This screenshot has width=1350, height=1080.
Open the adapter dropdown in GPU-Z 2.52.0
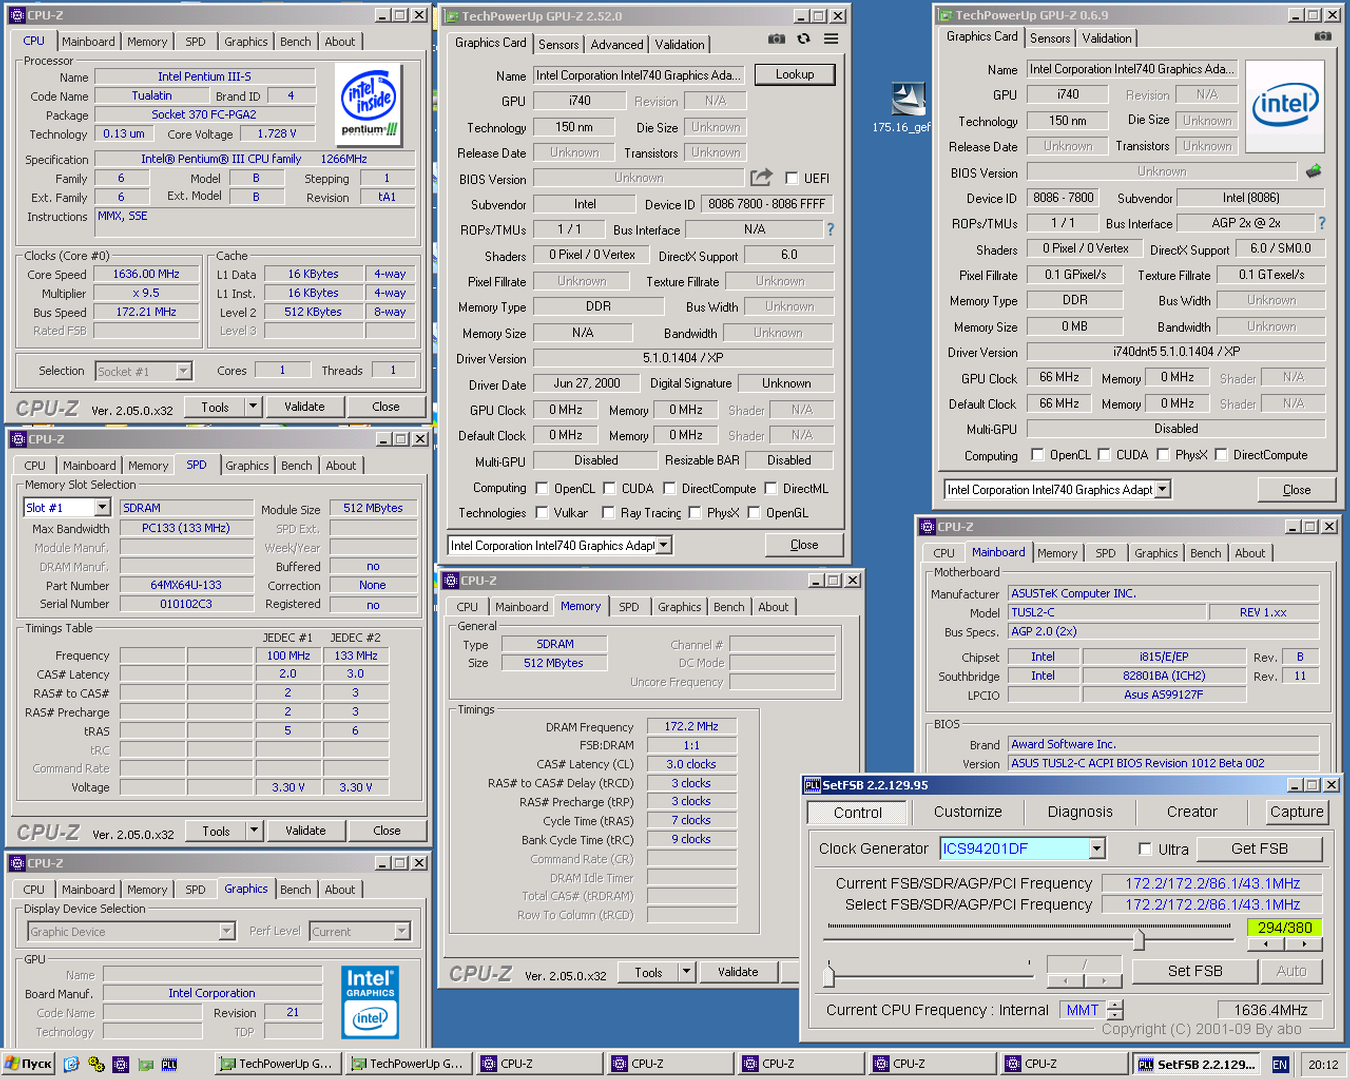pyautogui.click(x=664, y=545)
